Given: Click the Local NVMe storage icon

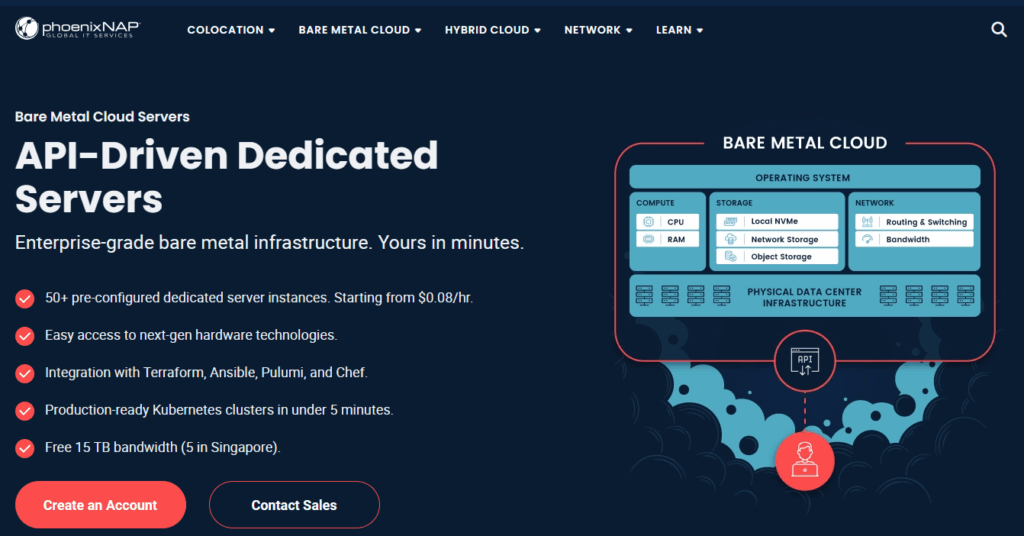Looking at the screenshot, I should click(730, 222).
